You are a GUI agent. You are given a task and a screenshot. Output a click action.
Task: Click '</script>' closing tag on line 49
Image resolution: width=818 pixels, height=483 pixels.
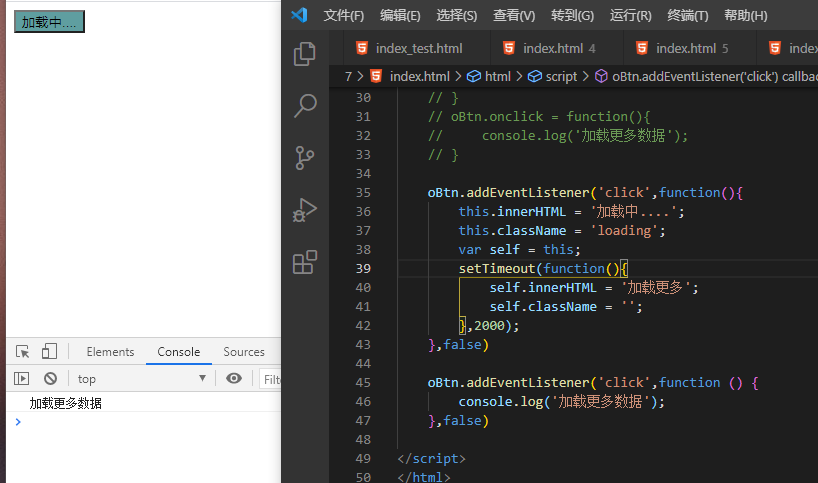click(x=431, y=458)
